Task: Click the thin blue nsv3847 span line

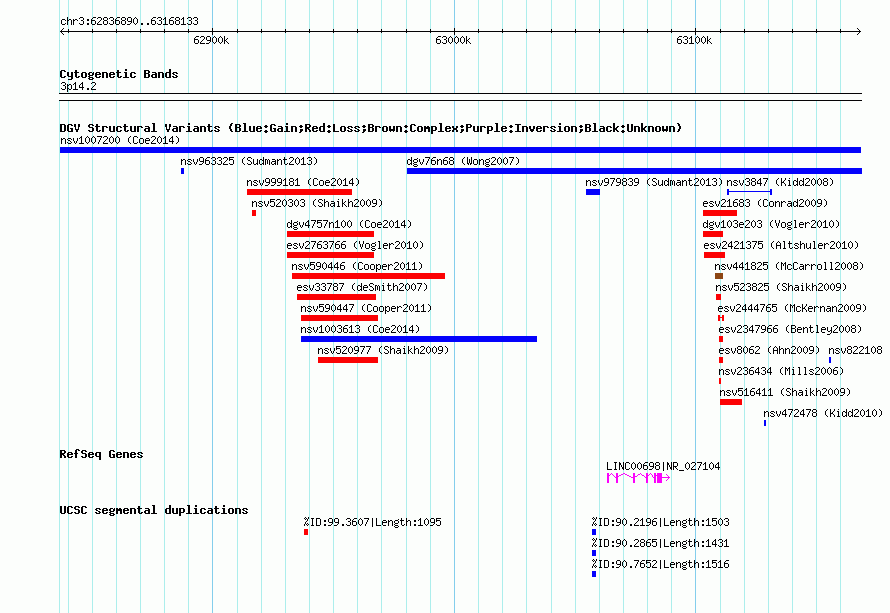Action: 749,192
